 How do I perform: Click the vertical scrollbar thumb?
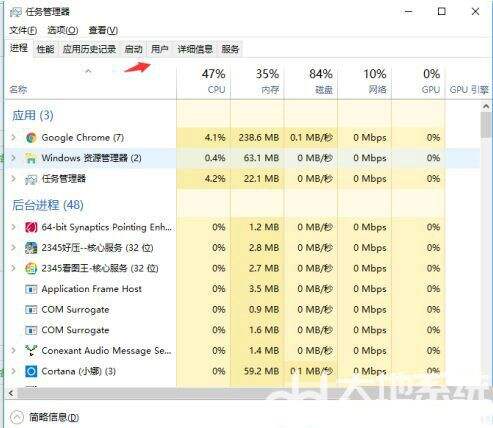[486, 124]
